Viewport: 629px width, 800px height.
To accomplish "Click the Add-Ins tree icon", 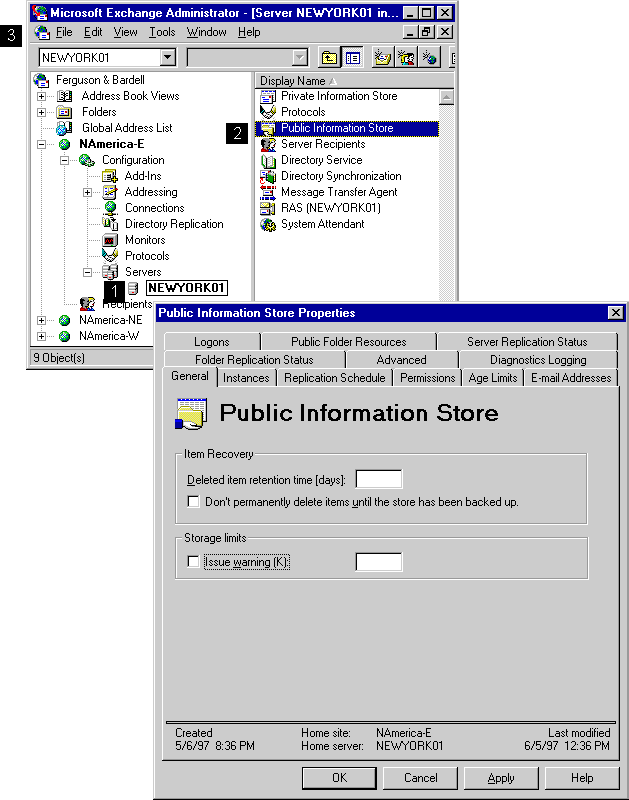I will pos(110,176).
